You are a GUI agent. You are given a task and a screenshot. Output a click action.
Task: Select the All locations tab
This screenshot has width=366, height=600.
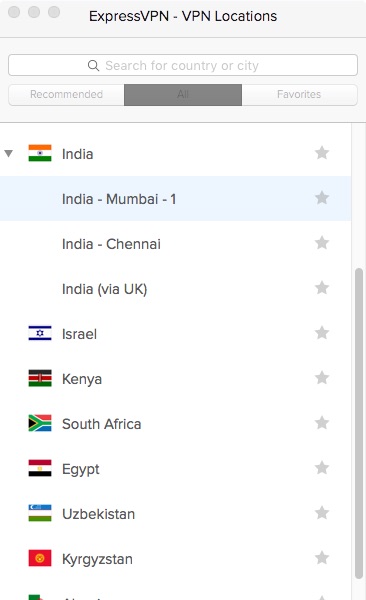pyautogui.click(x=183, y=95)
